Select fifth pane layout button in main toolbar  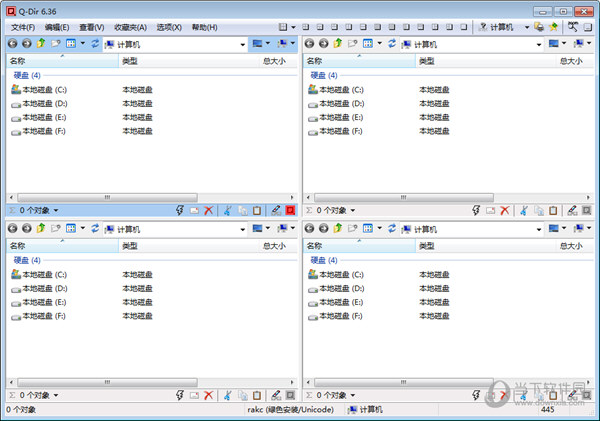(363, 27)
